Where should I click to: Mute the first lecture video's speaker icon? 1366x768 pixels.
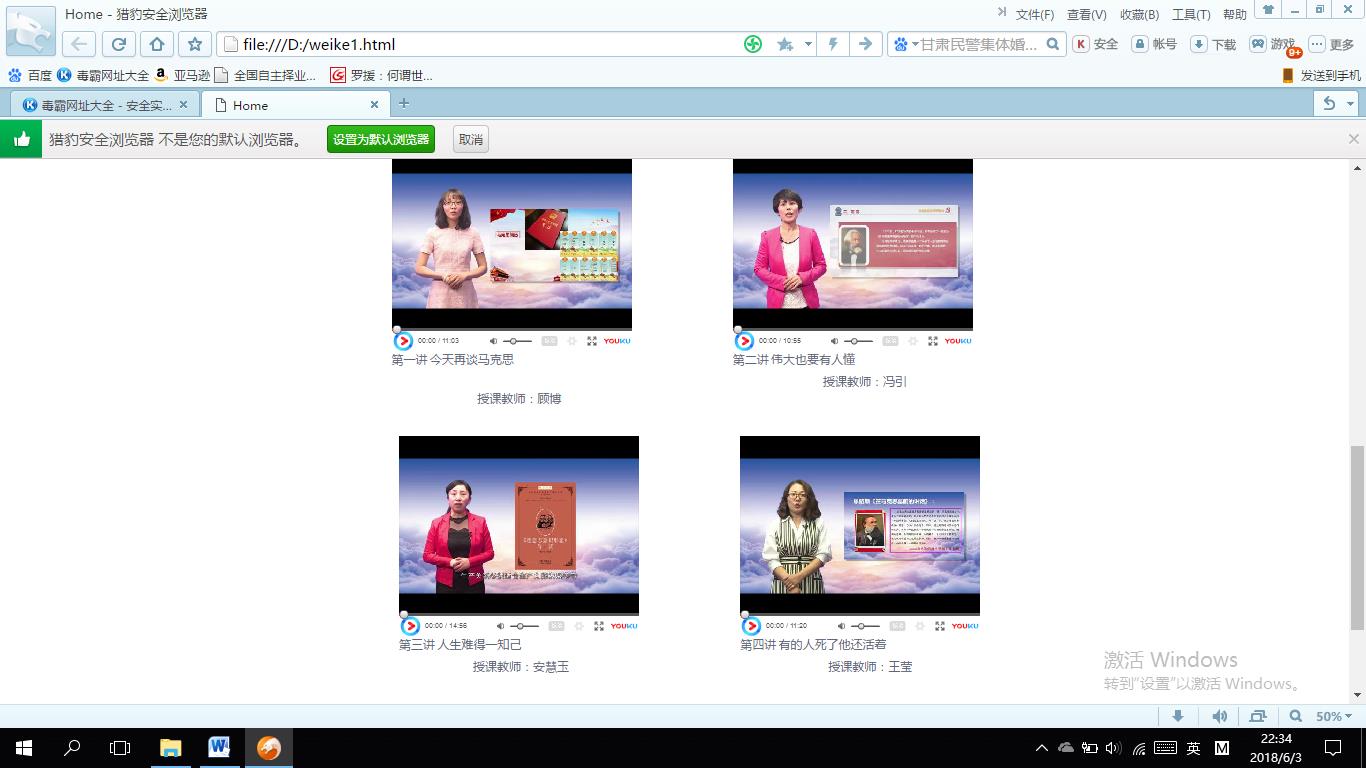pos(493,341)
